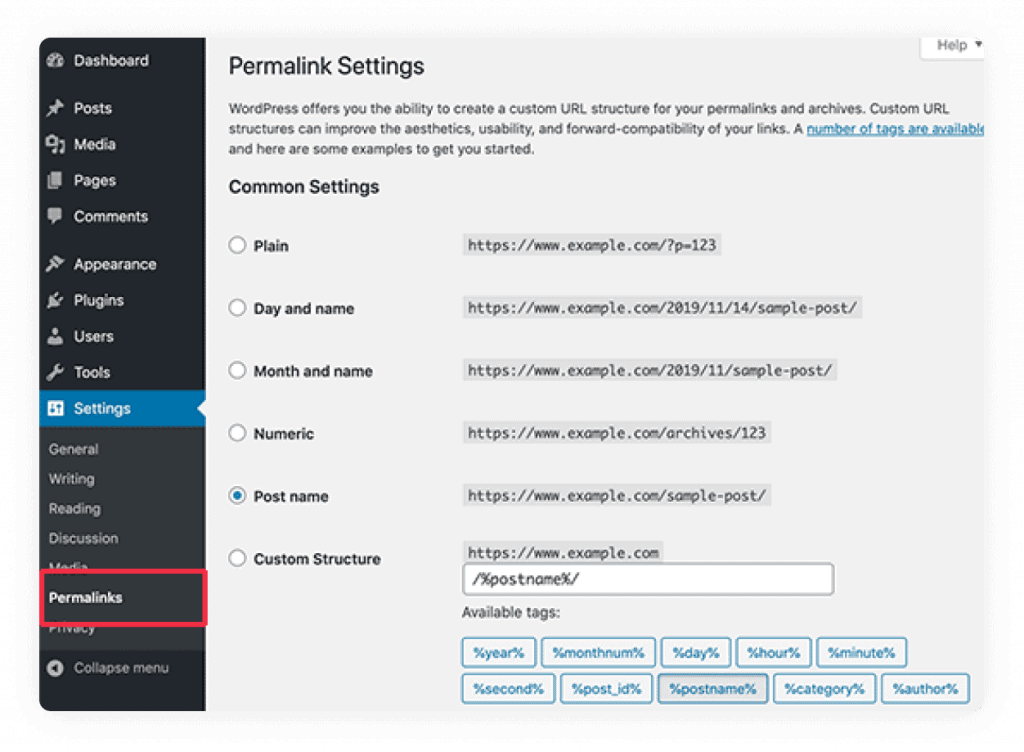1024x752 pixels.
Task: Insert the %second% tag
Action: tap(508, 689)
